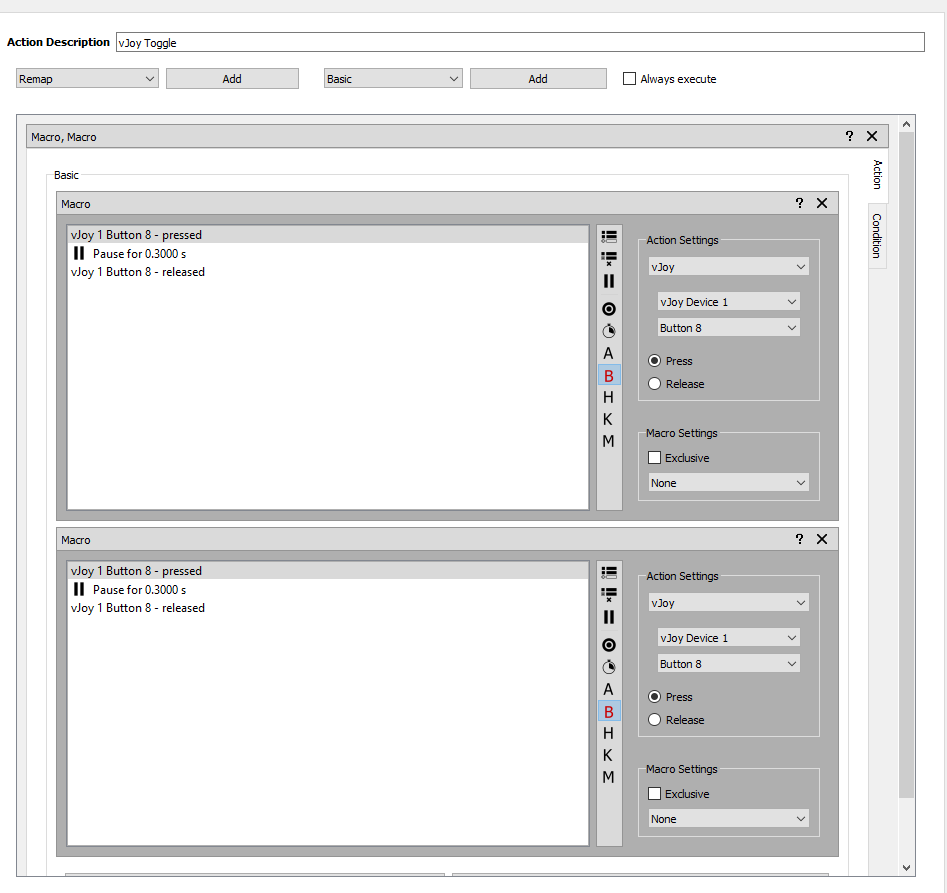Click the vertical scrollbar thumb
The height and width of the screenshot is (893, 947).
906,465
